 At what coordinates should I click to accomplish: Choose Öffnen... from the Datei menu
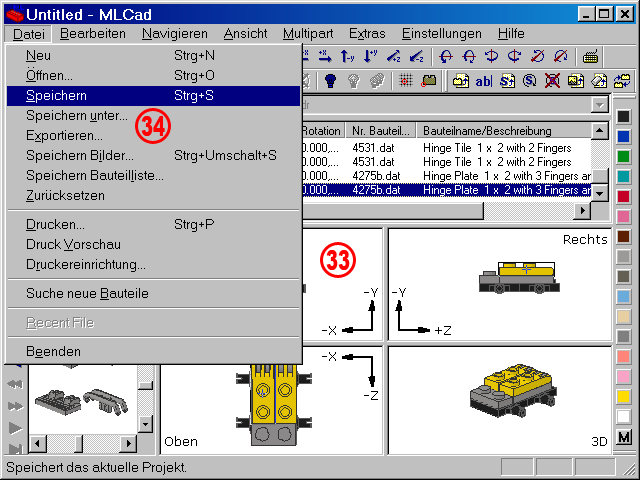153,76
